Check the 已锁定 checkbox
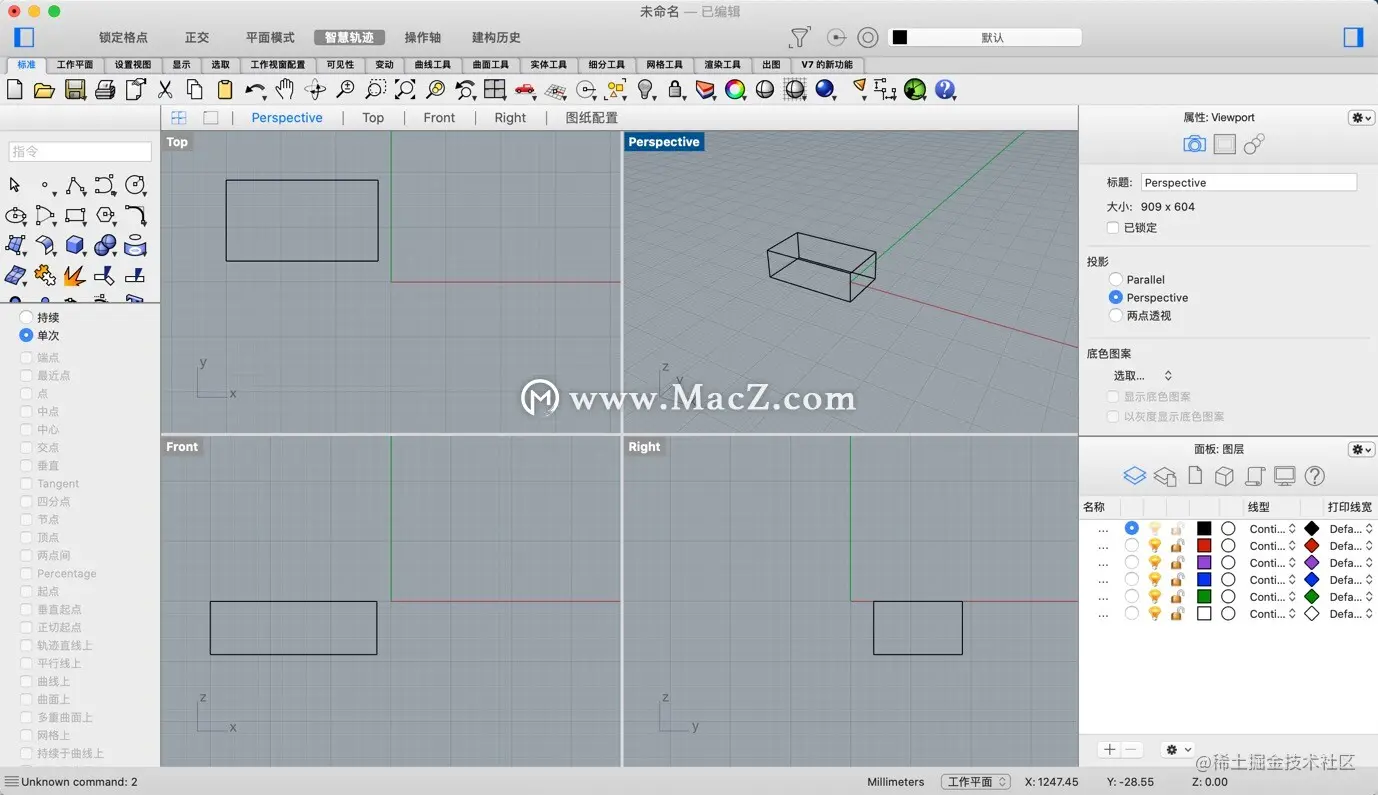1378x795 pixels. tap(1113, 228)
